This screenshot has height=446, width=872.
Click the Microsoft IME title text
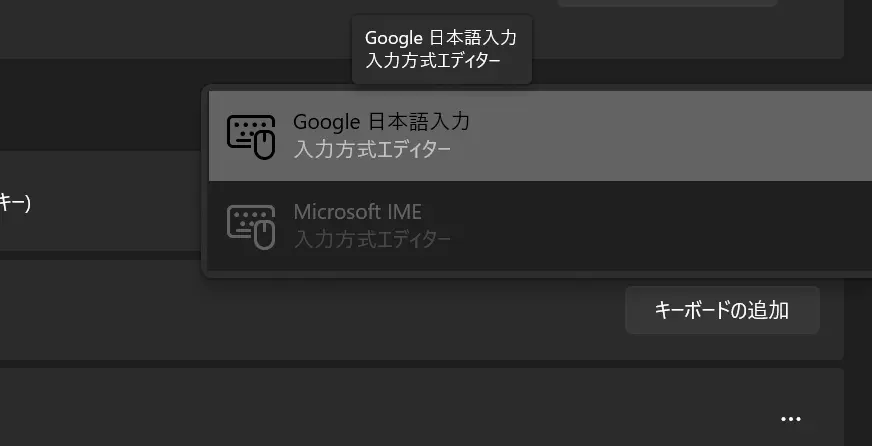click(x=358, y=211)
